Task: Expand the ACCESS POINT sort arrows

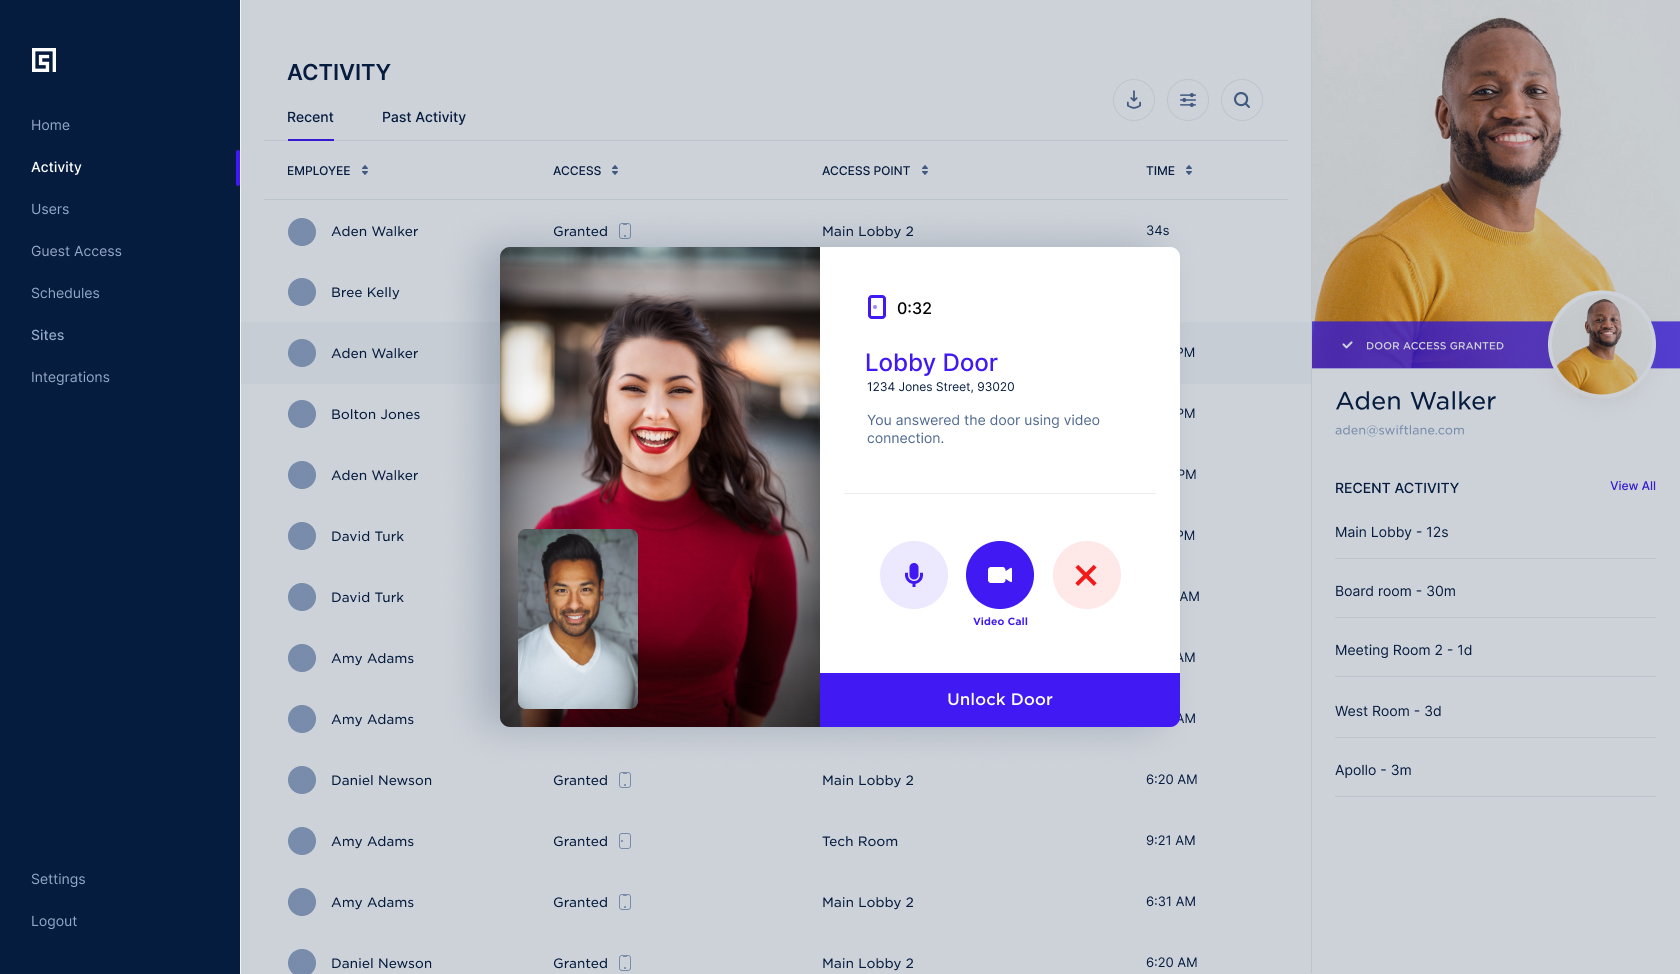Action: click(x=925, y=170)
